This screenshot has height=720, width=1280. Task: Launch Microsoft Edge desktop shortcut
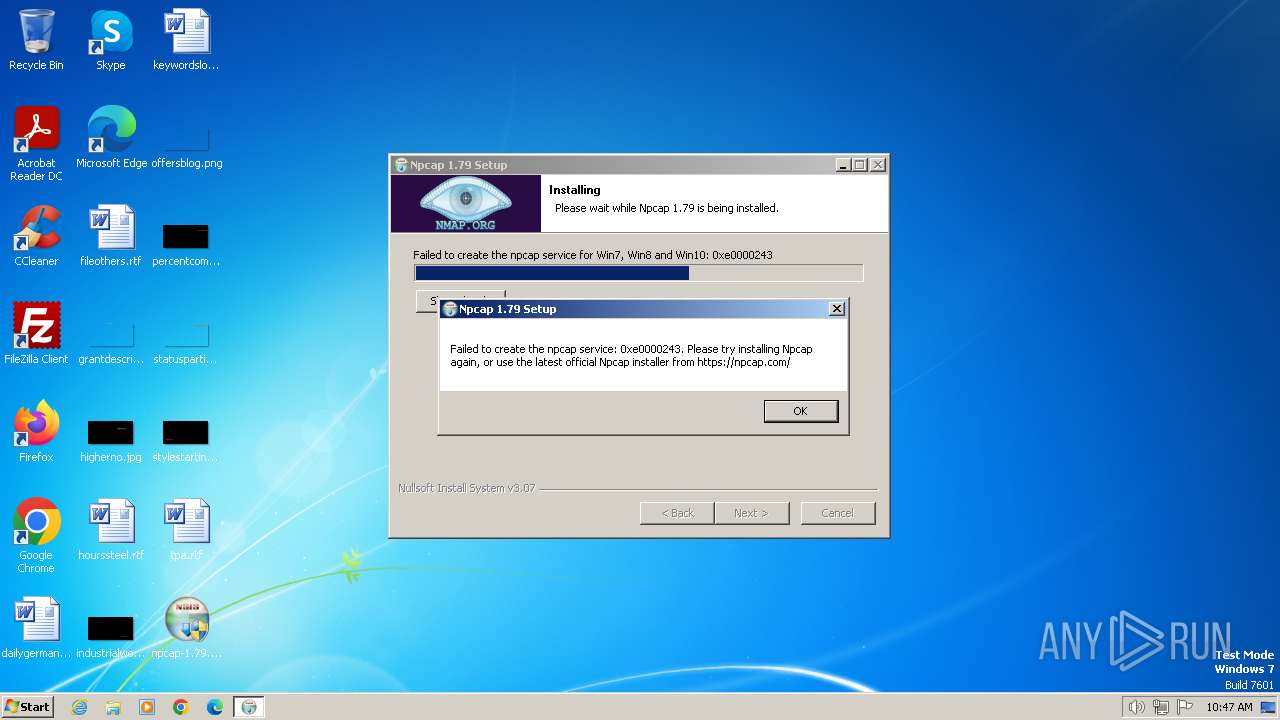tap(111, 137)
